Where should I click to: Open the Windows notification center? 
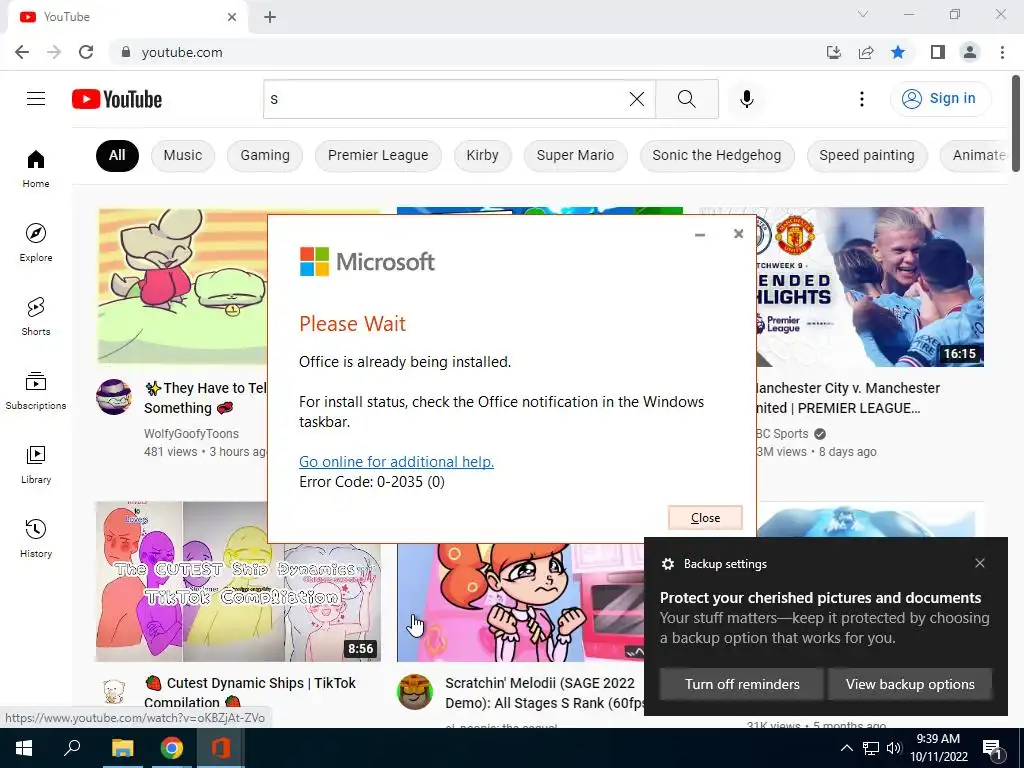pyautogui.click(x=992, y=748)
